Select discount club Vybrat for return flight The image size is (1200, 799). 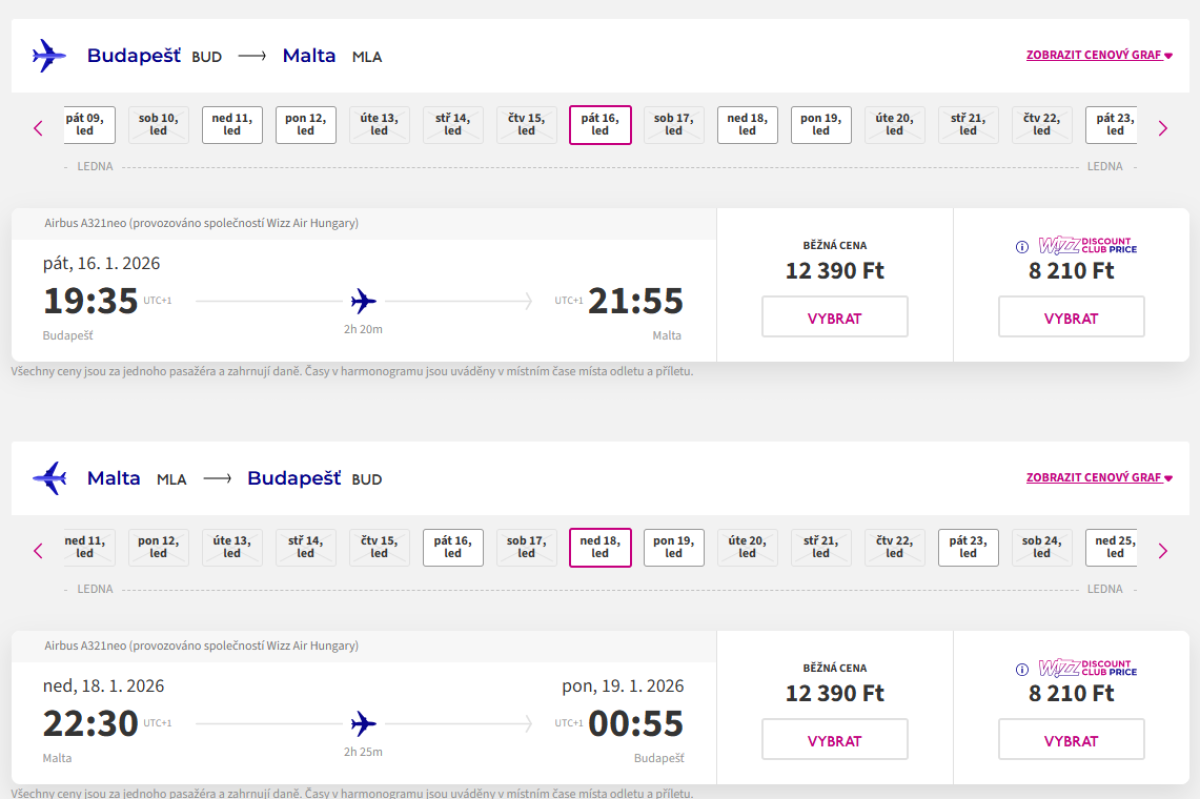point(1071,740)
